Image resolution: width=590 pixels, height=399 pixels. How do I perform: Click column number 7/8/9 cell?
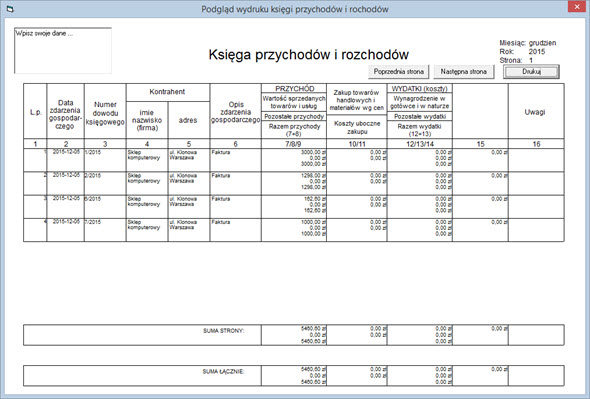293,144
